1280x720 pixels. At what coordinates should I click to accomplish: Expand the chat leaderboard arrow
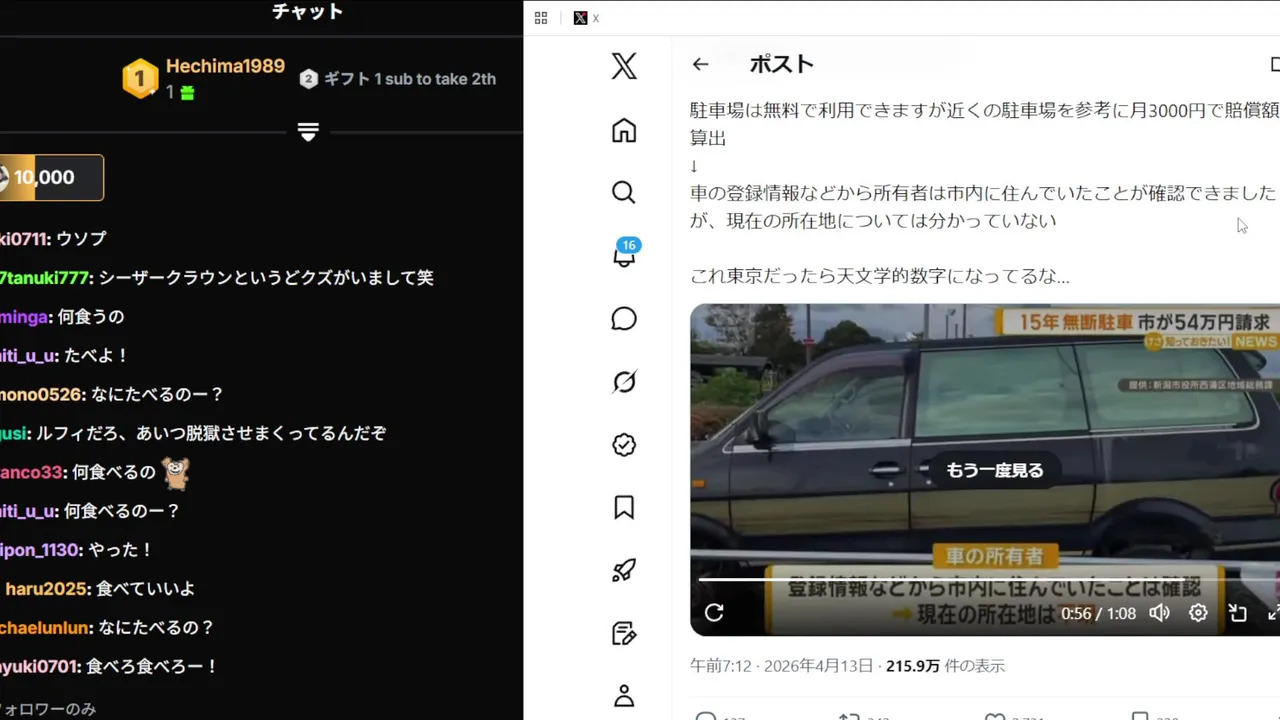pos(308,132)
